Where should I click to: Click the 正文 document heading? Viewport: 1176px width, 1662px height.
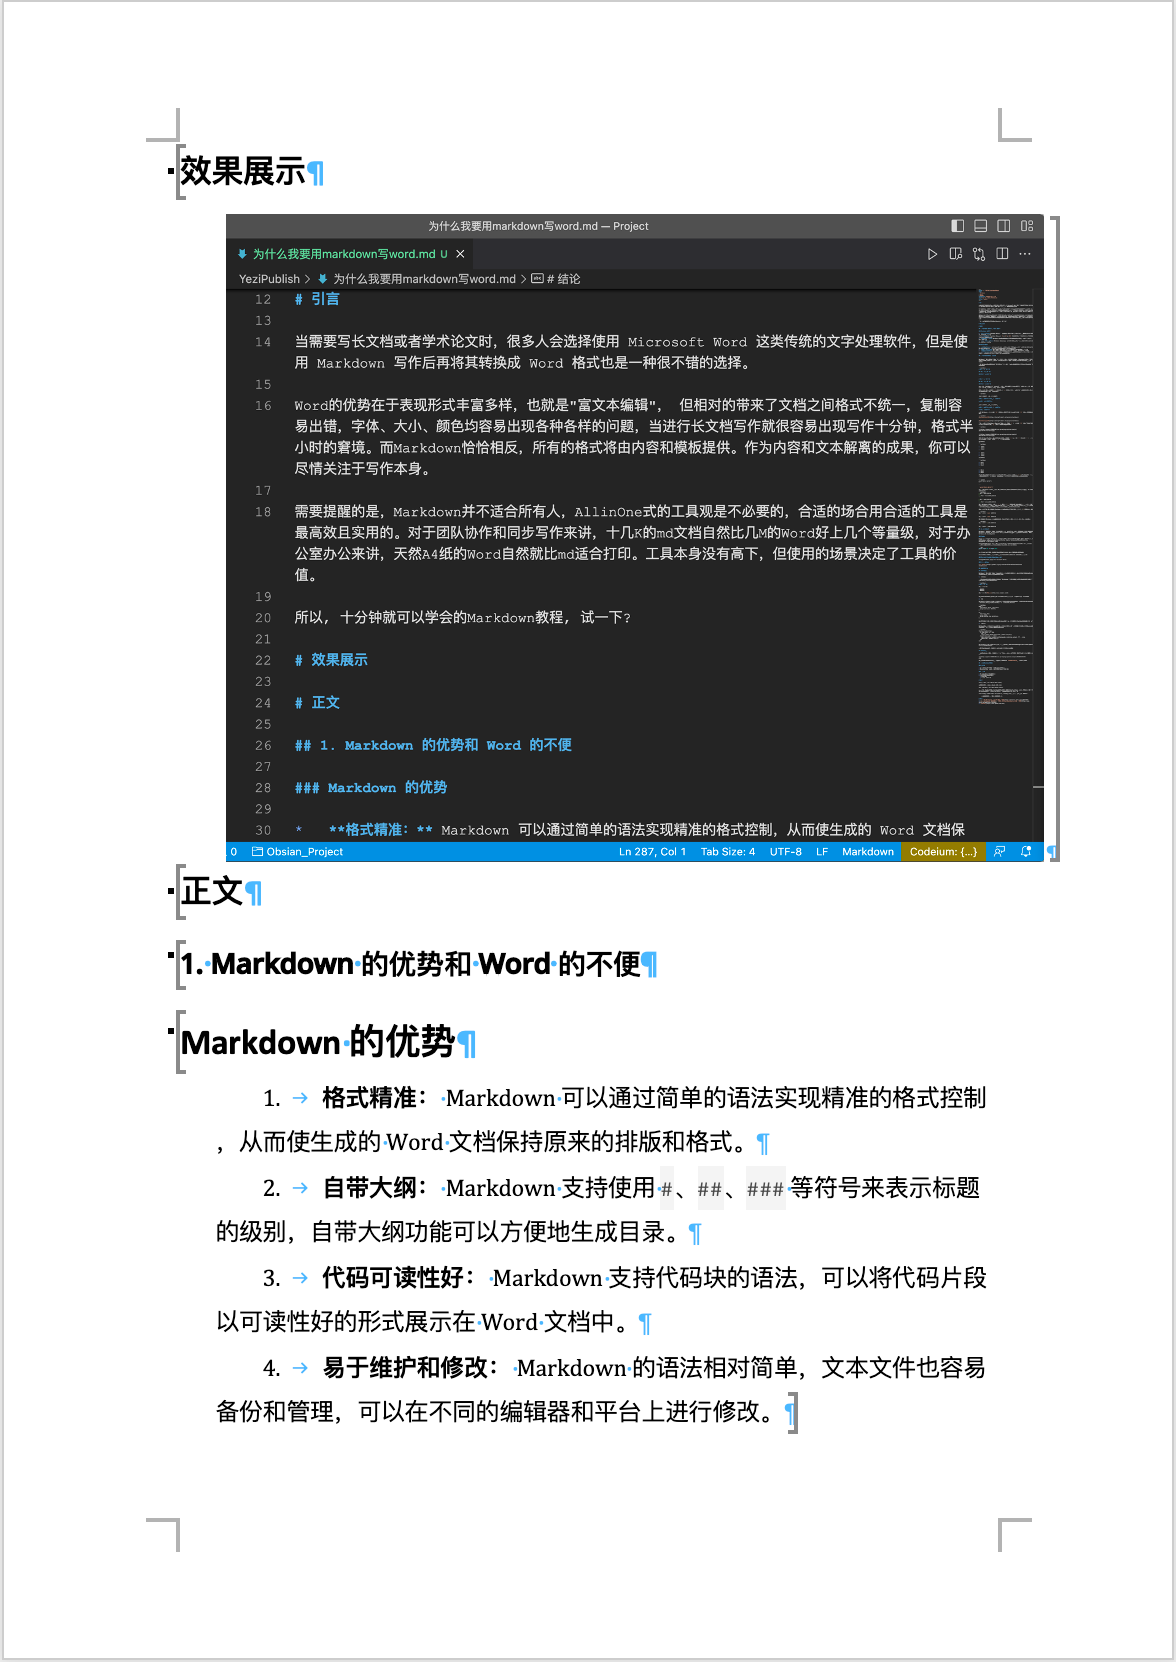pyautogui.click(x=212, y=891)
